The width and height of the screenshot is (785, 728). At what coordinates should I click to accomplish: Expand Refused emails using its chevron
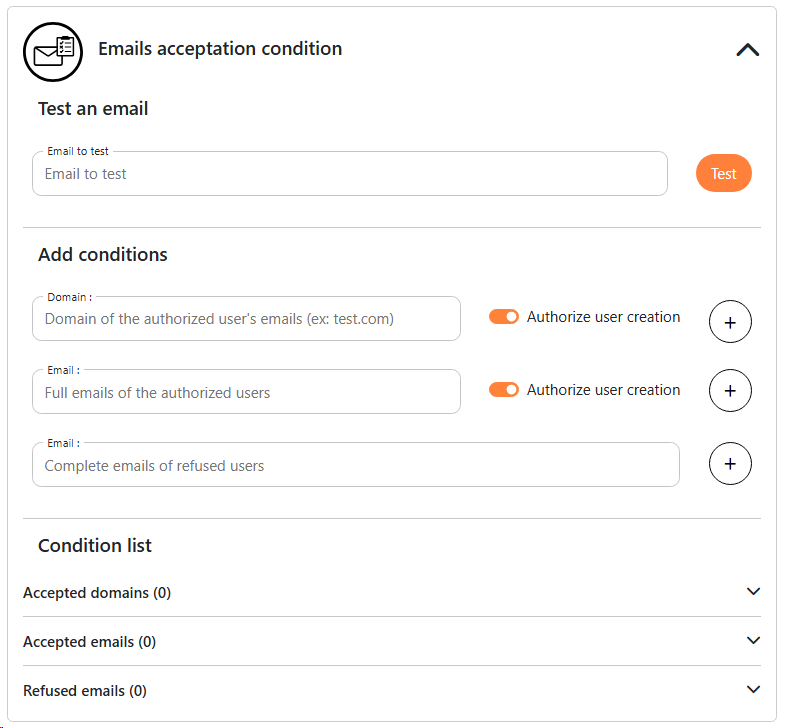click(x=754, y=690)
